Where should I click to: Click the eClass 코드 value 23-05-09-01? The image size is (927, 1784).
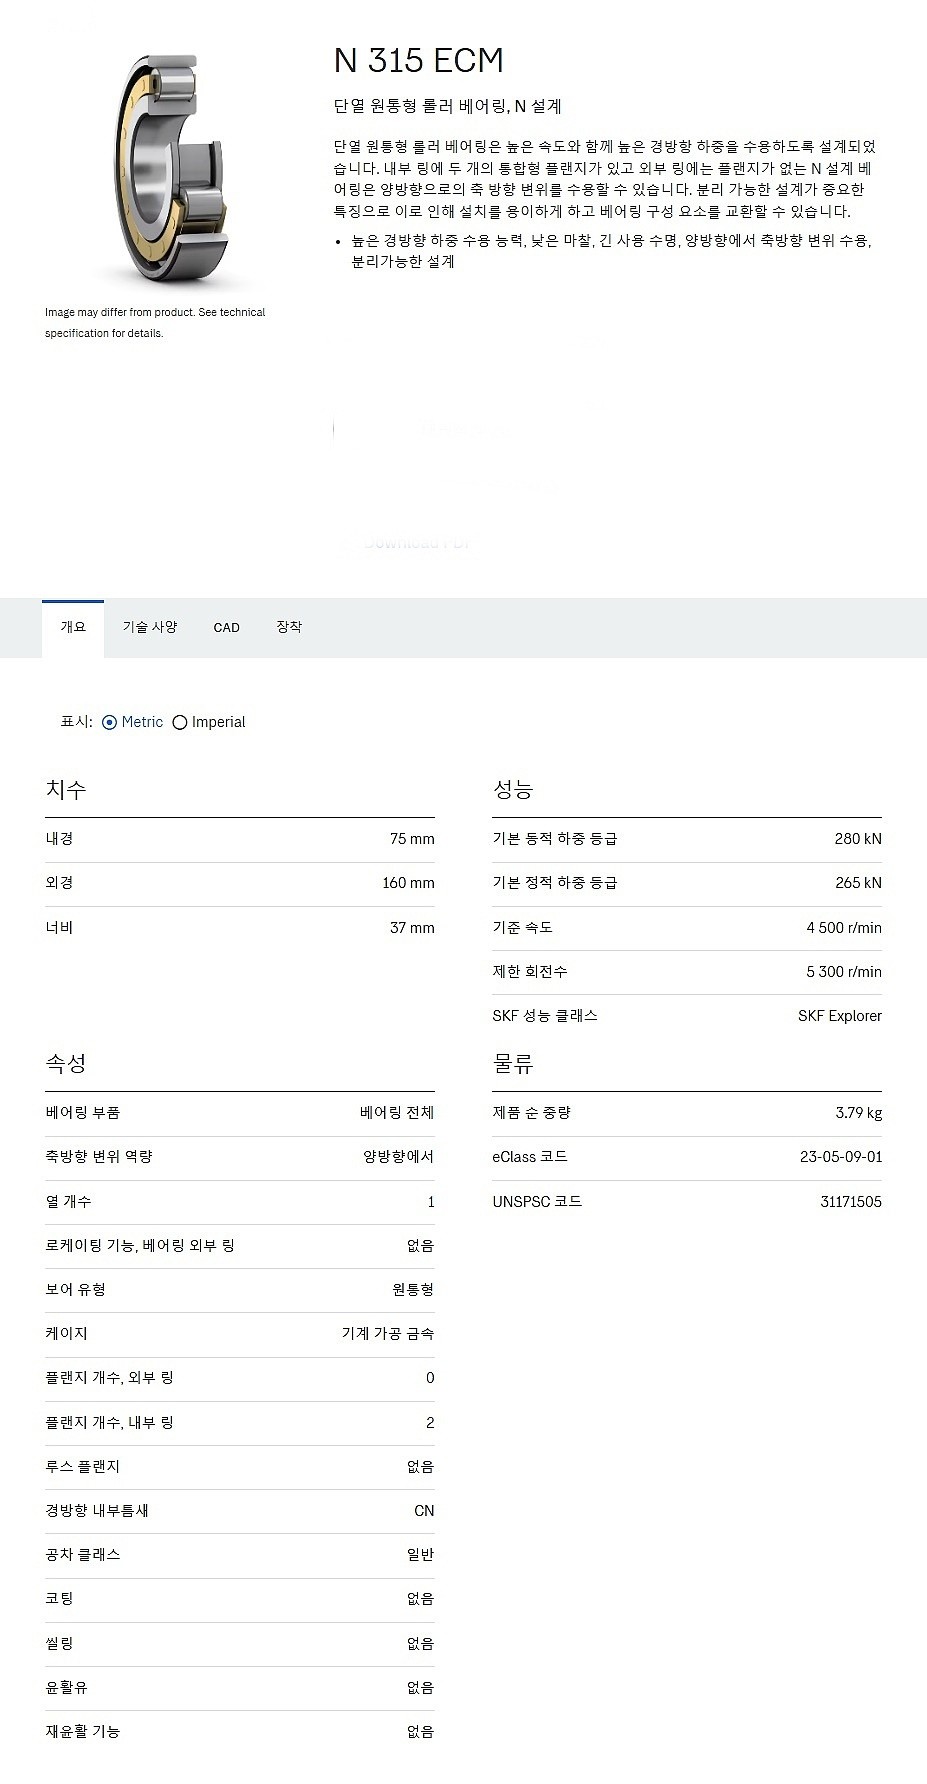pos(841,1157)
